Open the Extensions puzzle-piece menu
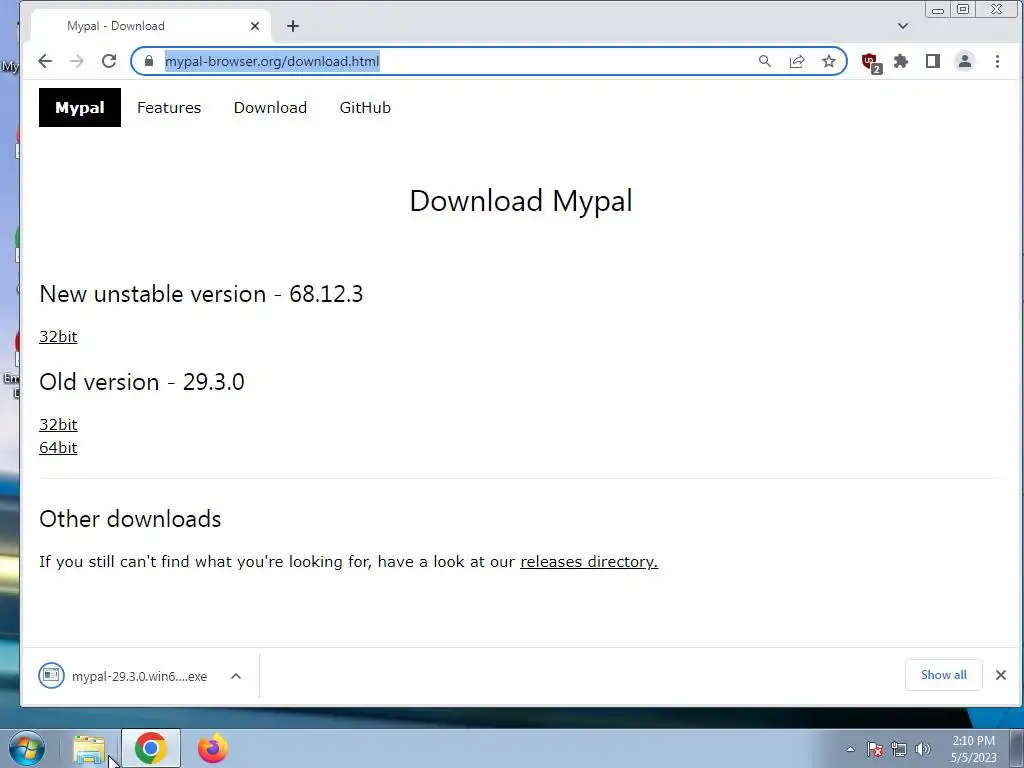The image size is (1024, 768). 901,61
